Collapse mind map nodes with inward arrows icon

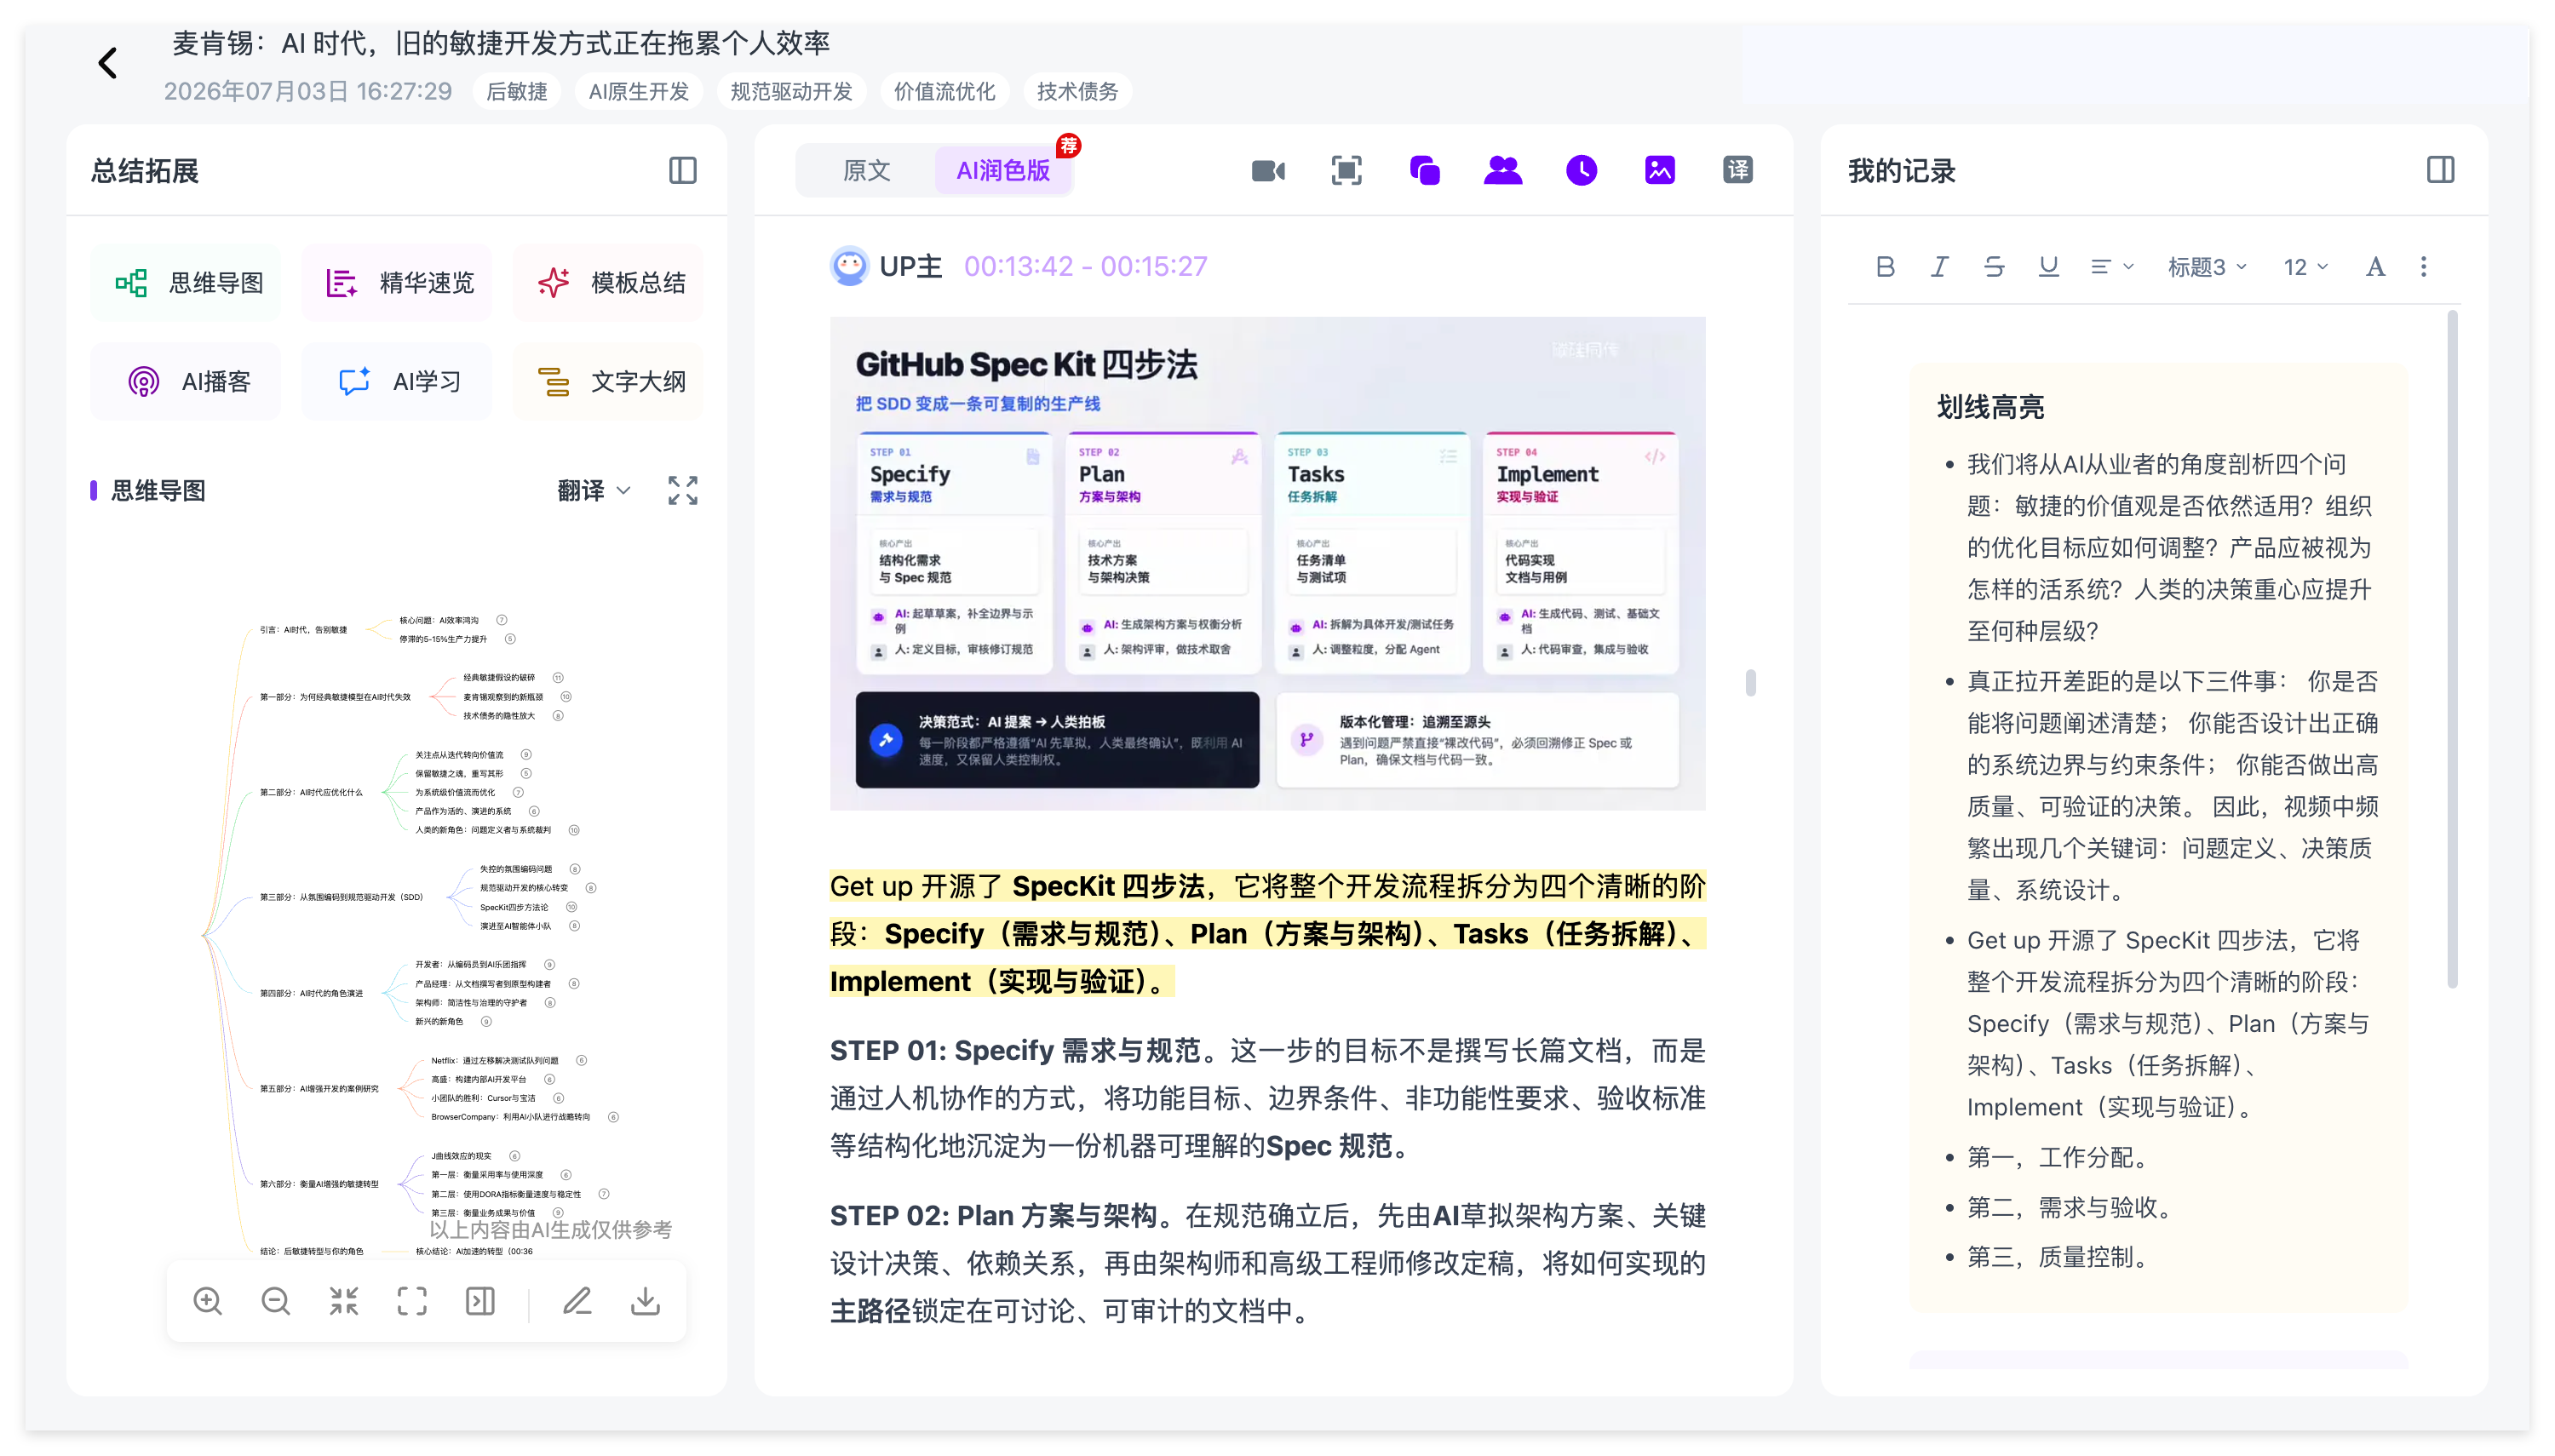[343, 1300]
